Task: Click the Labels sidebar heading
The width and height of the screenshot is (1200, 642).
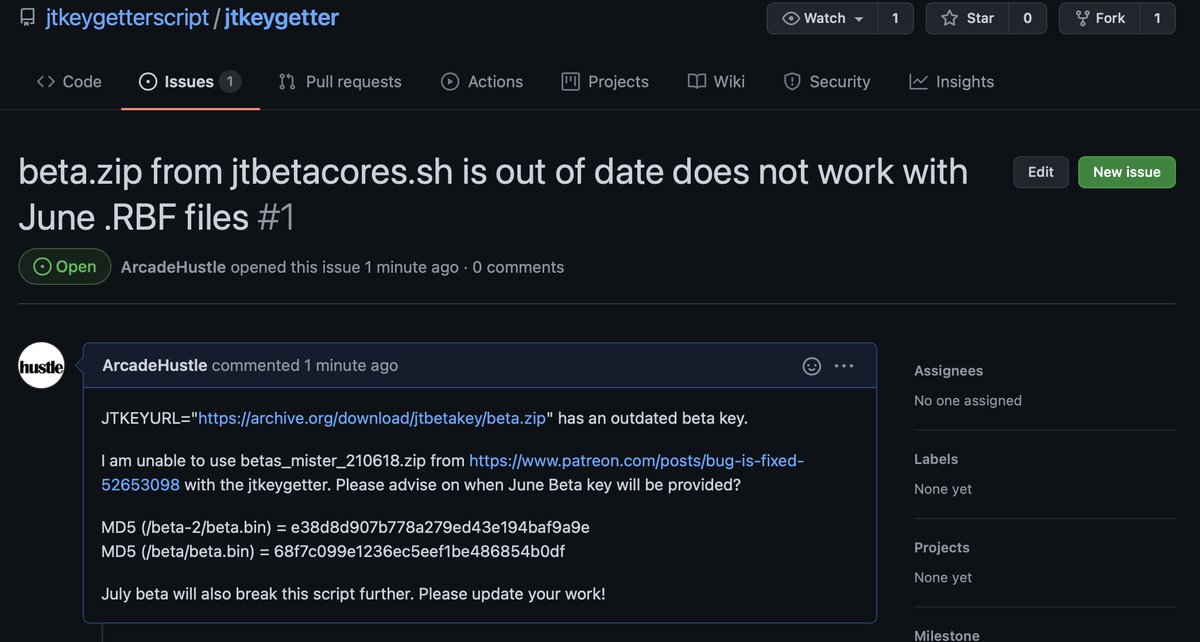Action: [936, 459]
